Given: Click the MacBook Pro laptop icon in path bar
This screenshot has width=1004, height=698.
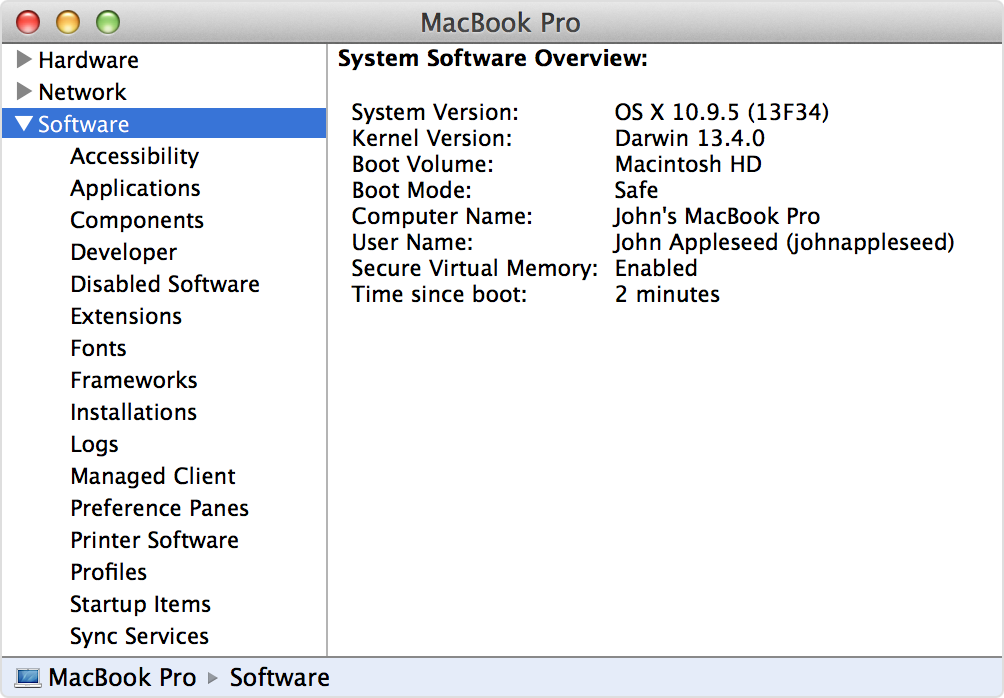Looking at the screenshot, I should tap(28, 678).
